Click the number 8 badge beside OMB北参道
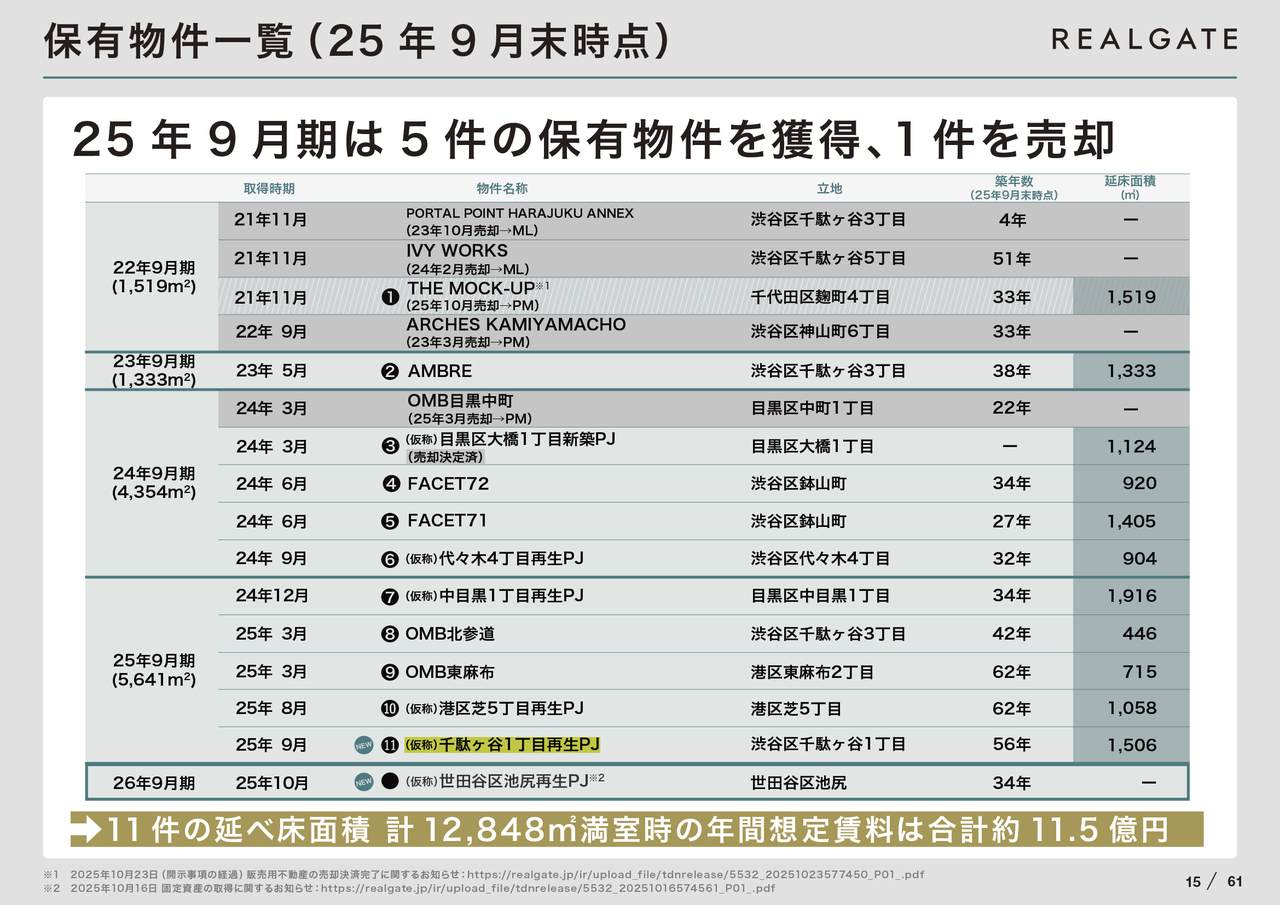Image resolution: width=1280 pixels, height=905 pixels. coord(391,634)
